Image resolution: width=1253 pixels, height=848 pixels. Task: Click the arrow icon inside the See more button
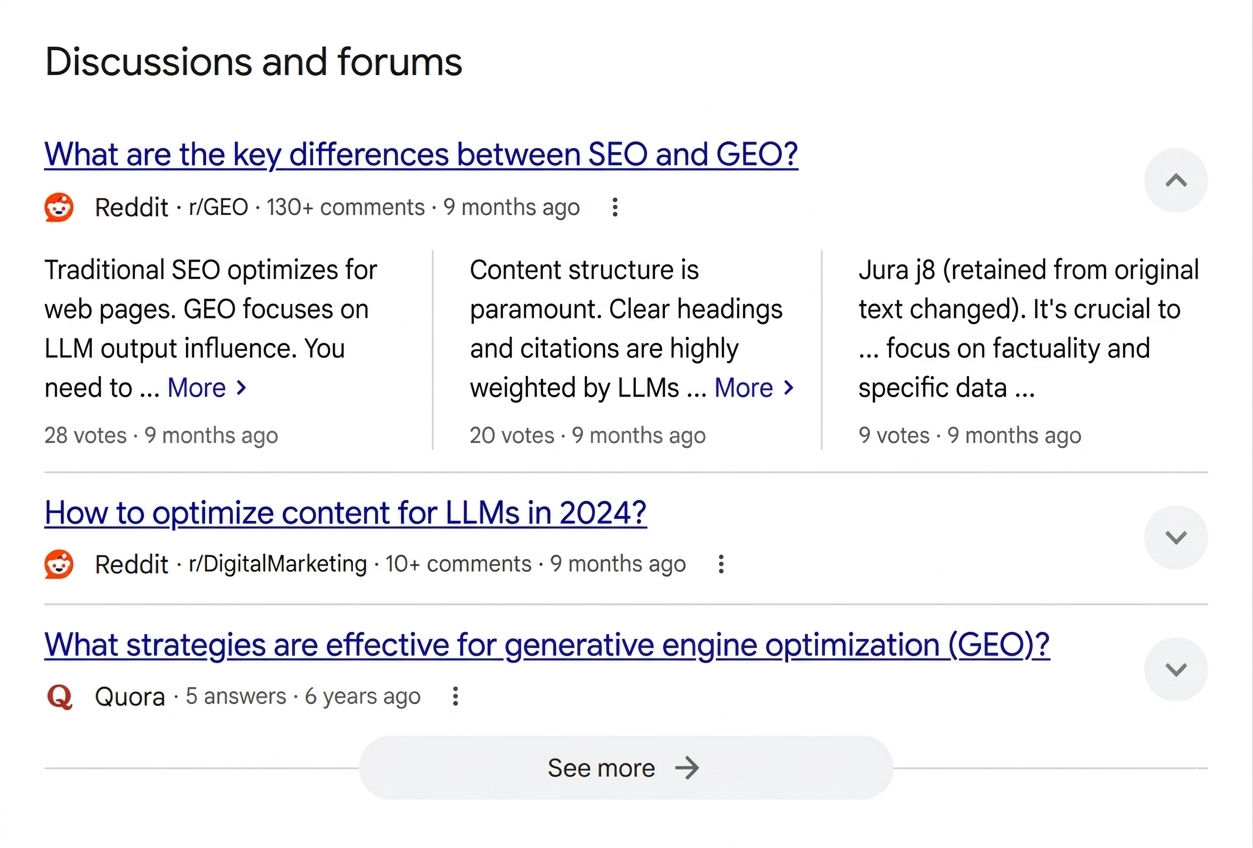point(687,768)
